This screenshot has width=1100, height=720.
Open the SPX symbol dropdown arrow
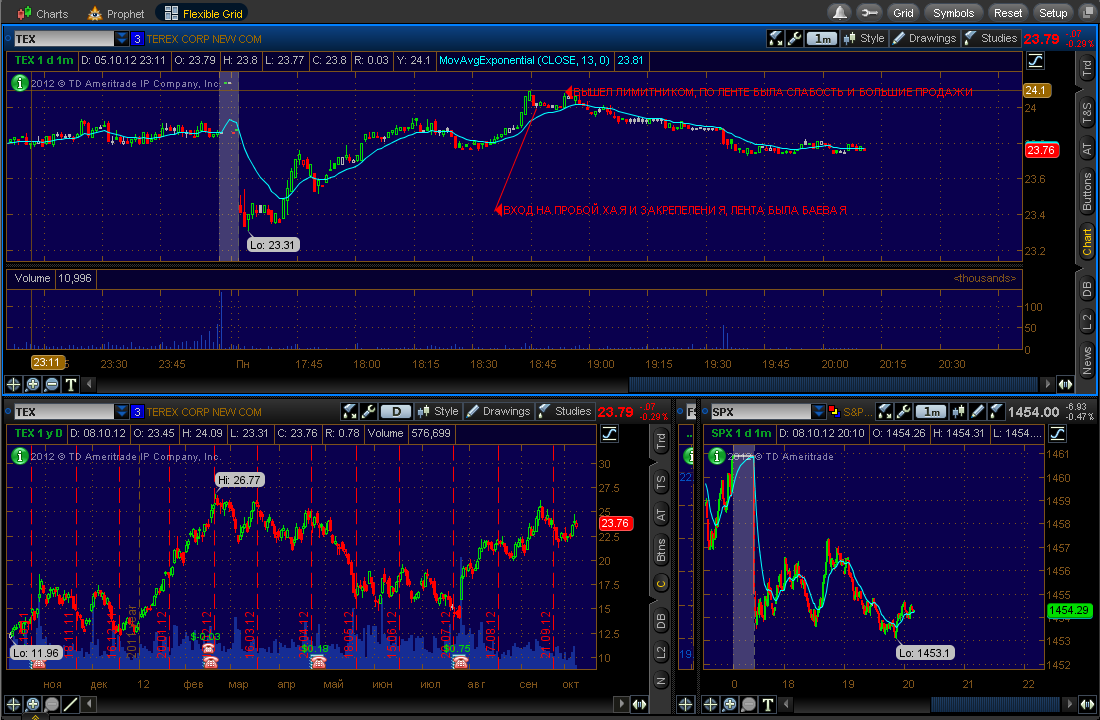click(818, 411)
